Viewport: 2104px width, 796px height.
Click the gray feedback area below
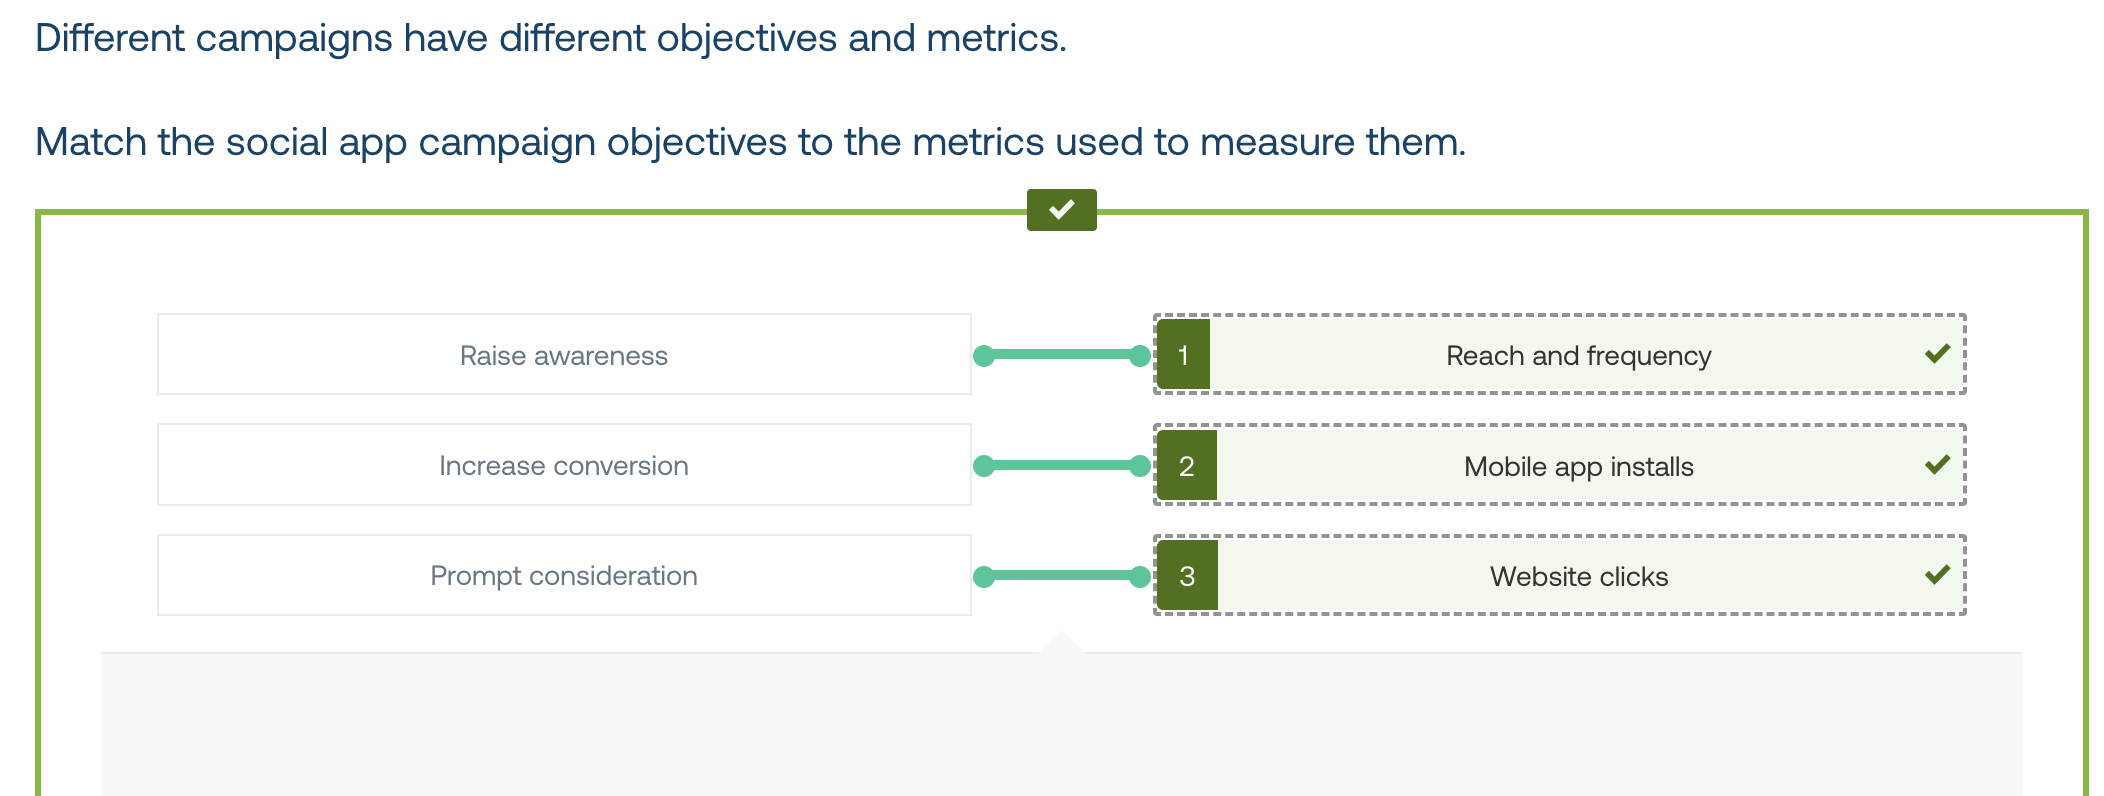(1061, 725)
